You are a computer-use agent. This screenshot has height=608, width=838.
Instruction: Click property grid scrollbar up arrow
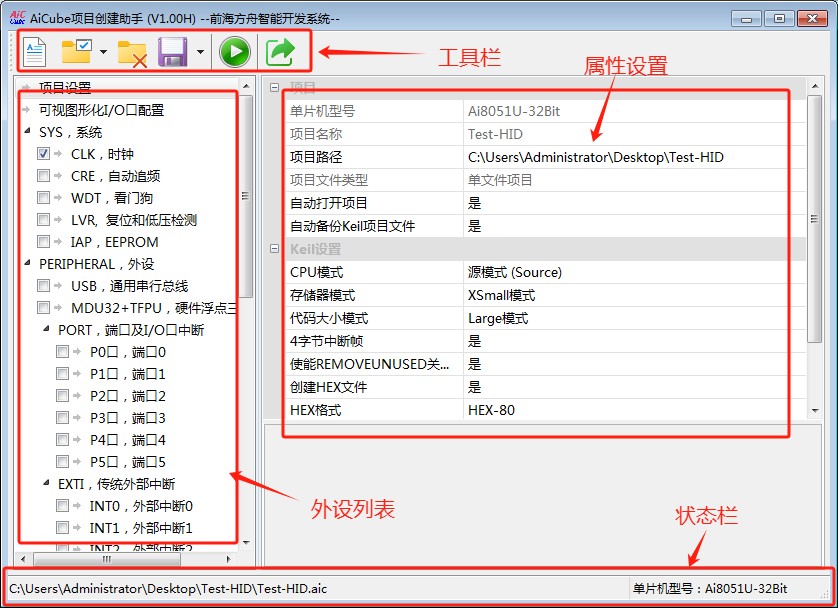[x=814, y=86]
